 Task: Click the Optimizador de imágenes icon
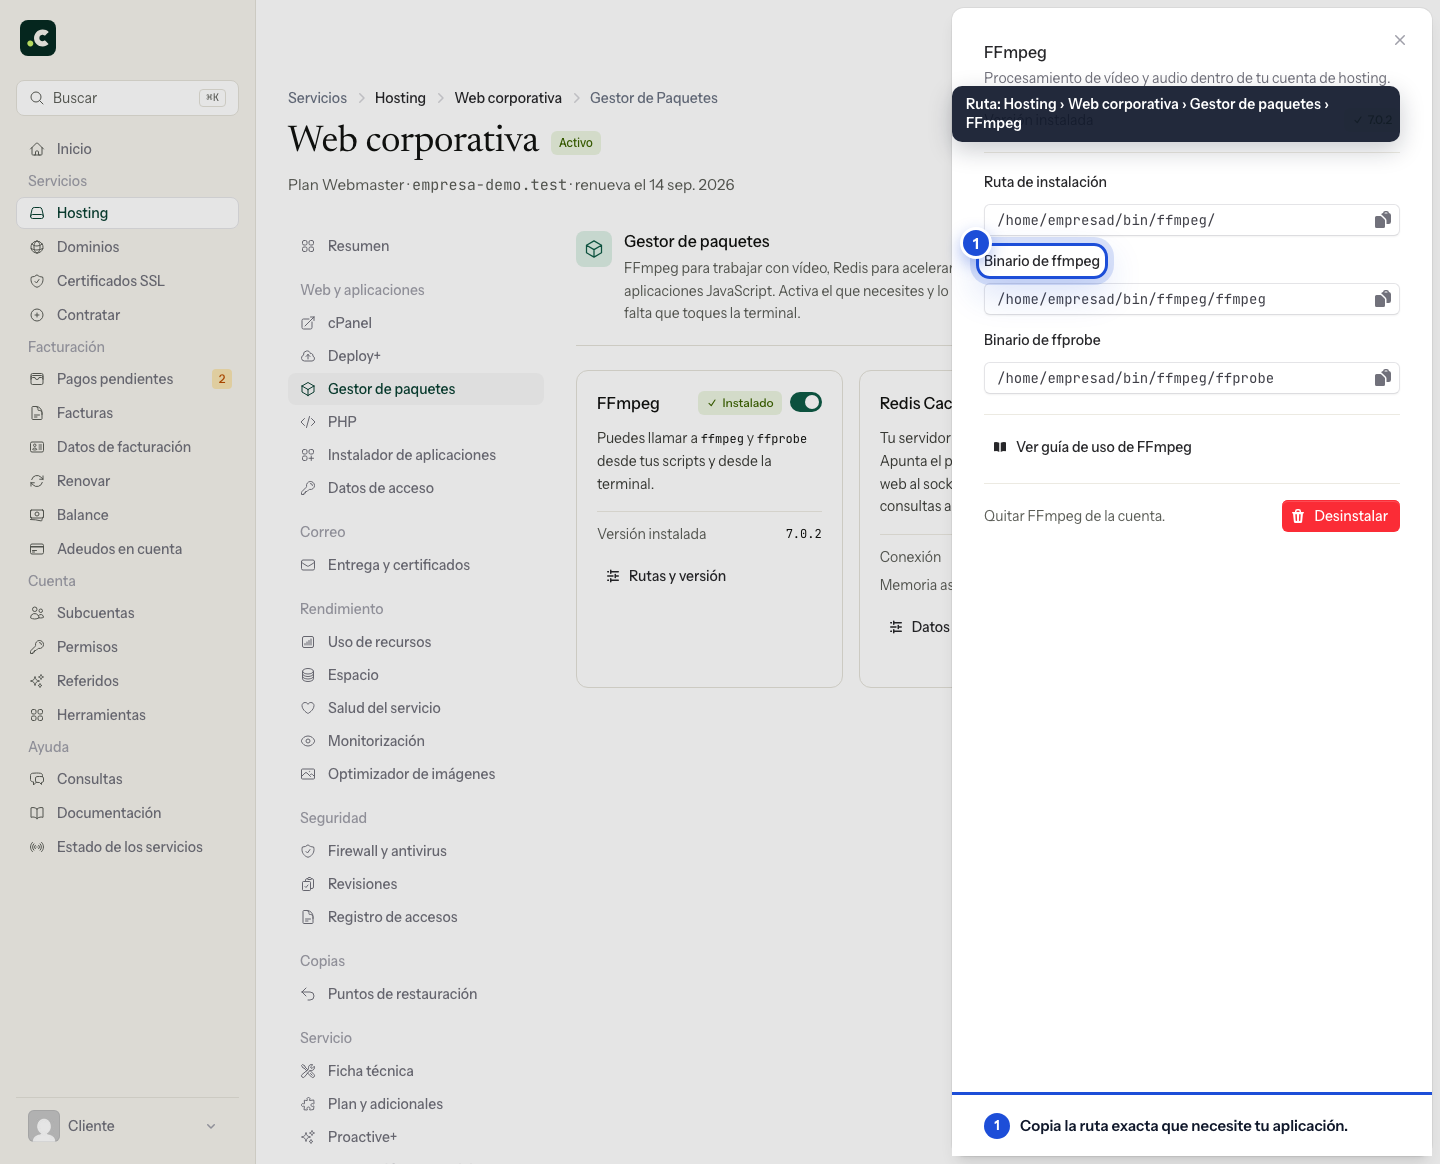[x=308, y=774]
